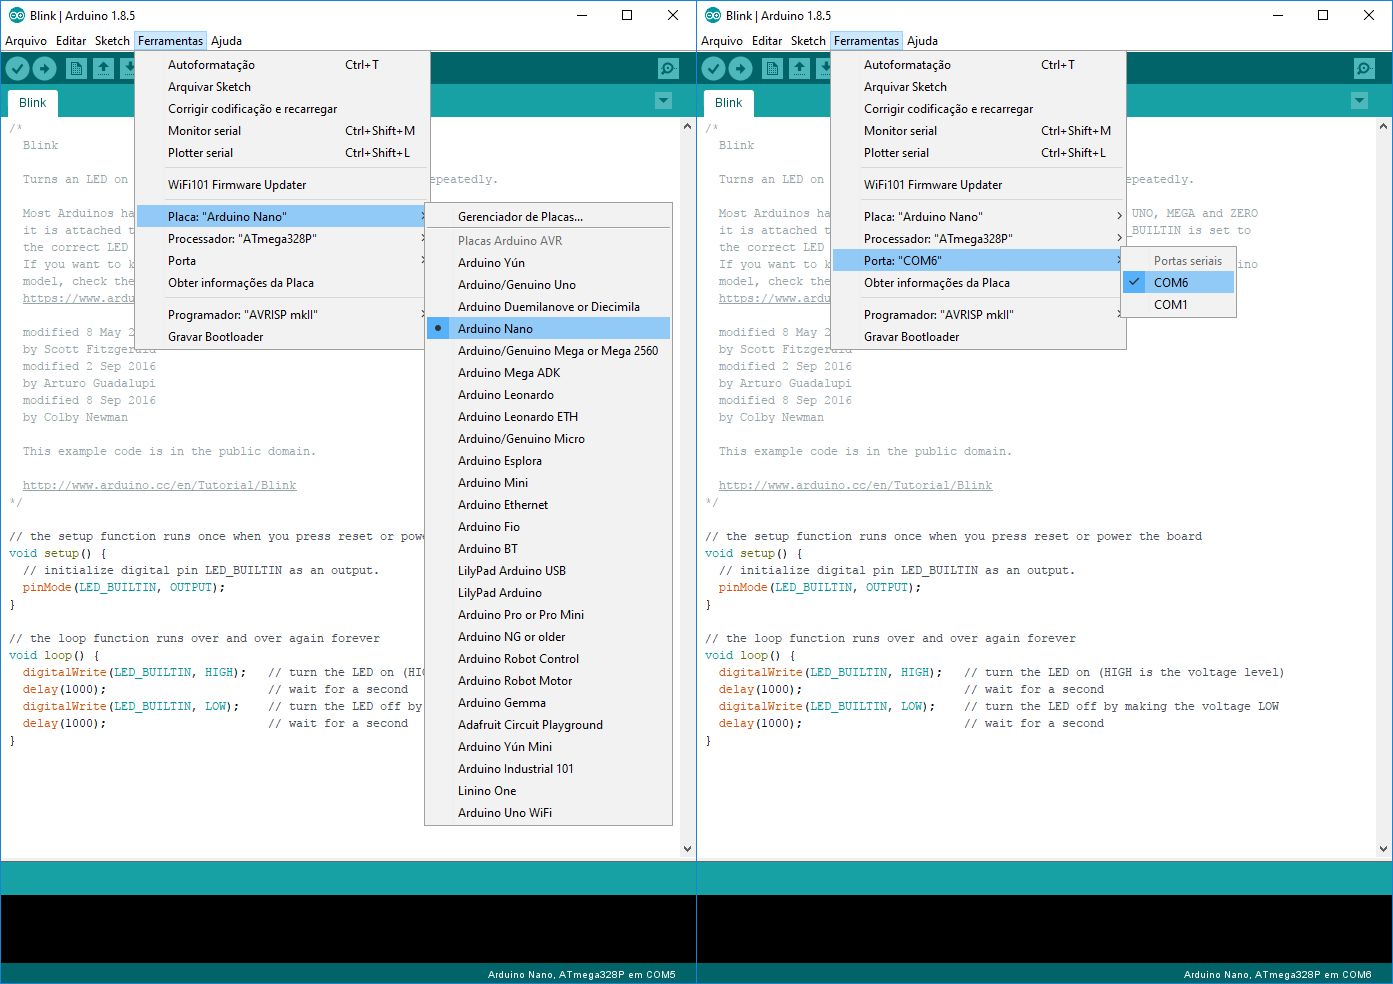Click Arduino logo icon in left title bar
The width and height of the screenshot is (1393, 984).
coord(16,15)
